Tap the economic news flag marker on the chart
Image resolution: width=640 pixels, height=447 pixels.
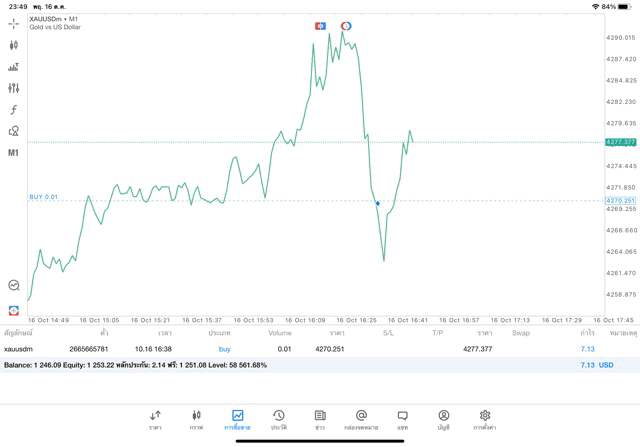[x=320, y=26]
